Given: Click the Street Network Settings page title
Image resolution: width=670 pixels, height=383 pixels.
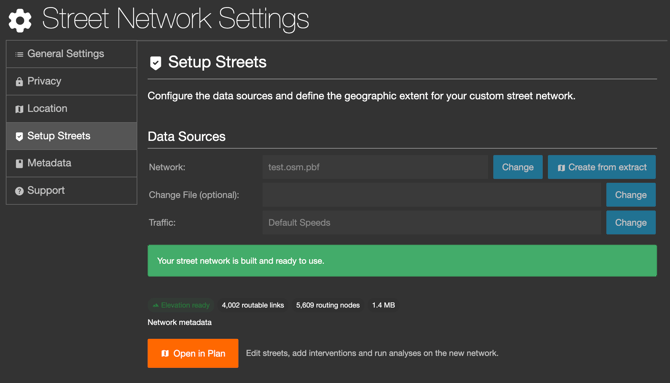Looking at the screenshot, I should point(175,19).
